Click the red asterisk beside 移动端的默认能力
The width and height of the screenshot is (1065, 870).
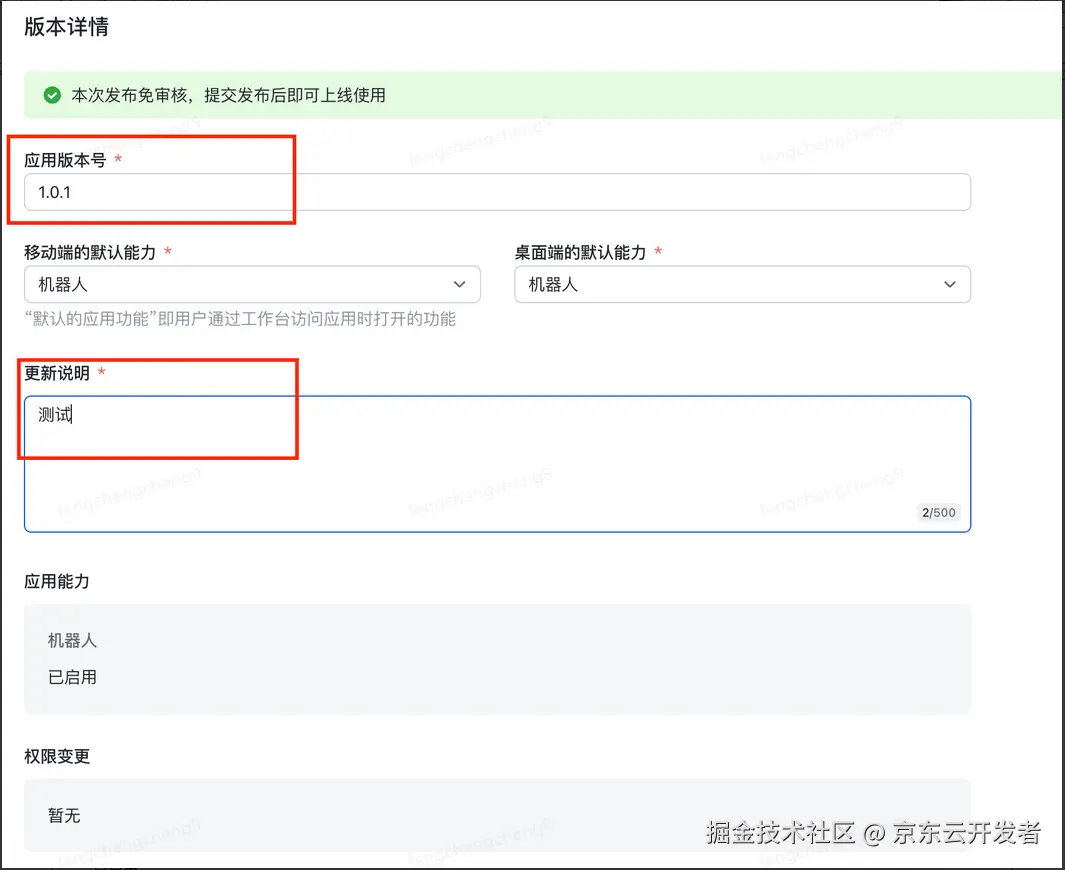(170, 253)
